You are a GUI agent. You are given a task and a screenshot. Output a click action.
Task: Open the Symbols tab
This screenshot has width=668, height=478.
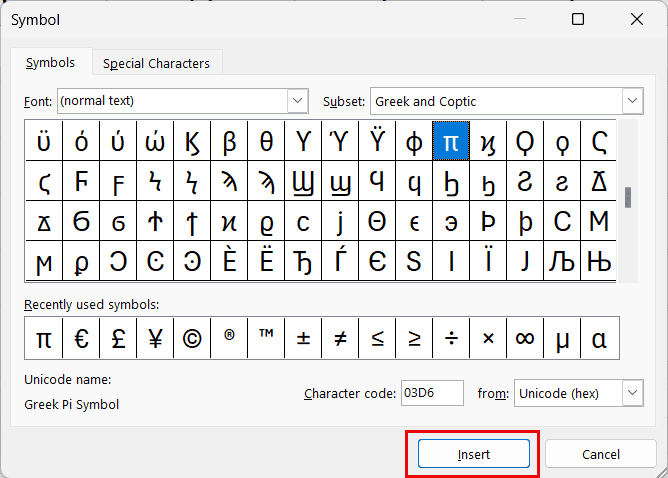point(50,62)
